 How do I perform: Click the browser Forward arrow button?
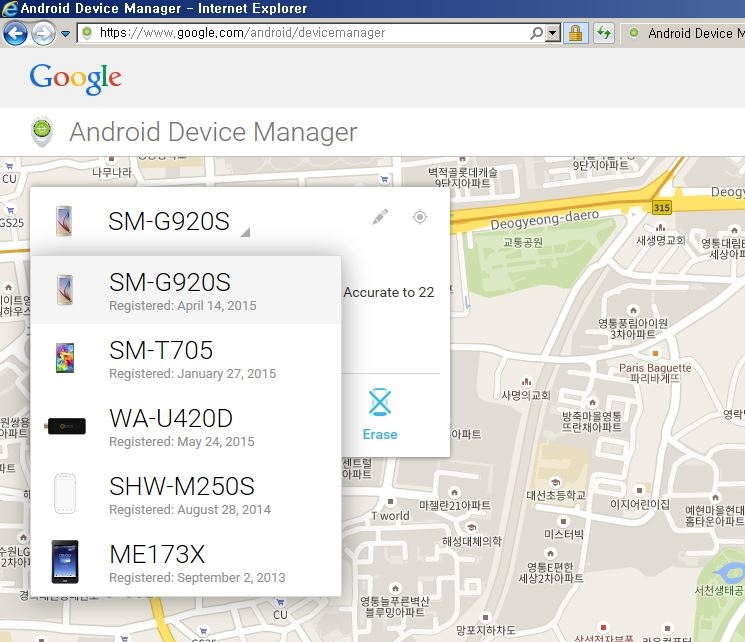click(x=43, y=34)
